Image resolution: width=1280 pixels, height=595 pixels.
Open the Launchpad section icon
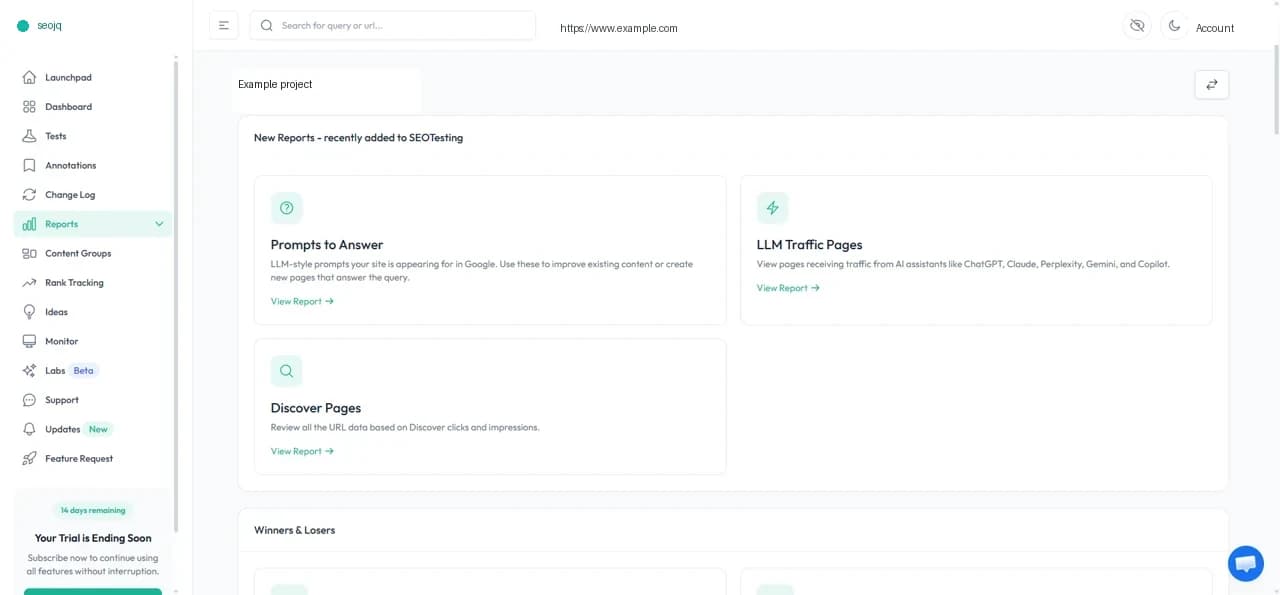pos(31,77)
